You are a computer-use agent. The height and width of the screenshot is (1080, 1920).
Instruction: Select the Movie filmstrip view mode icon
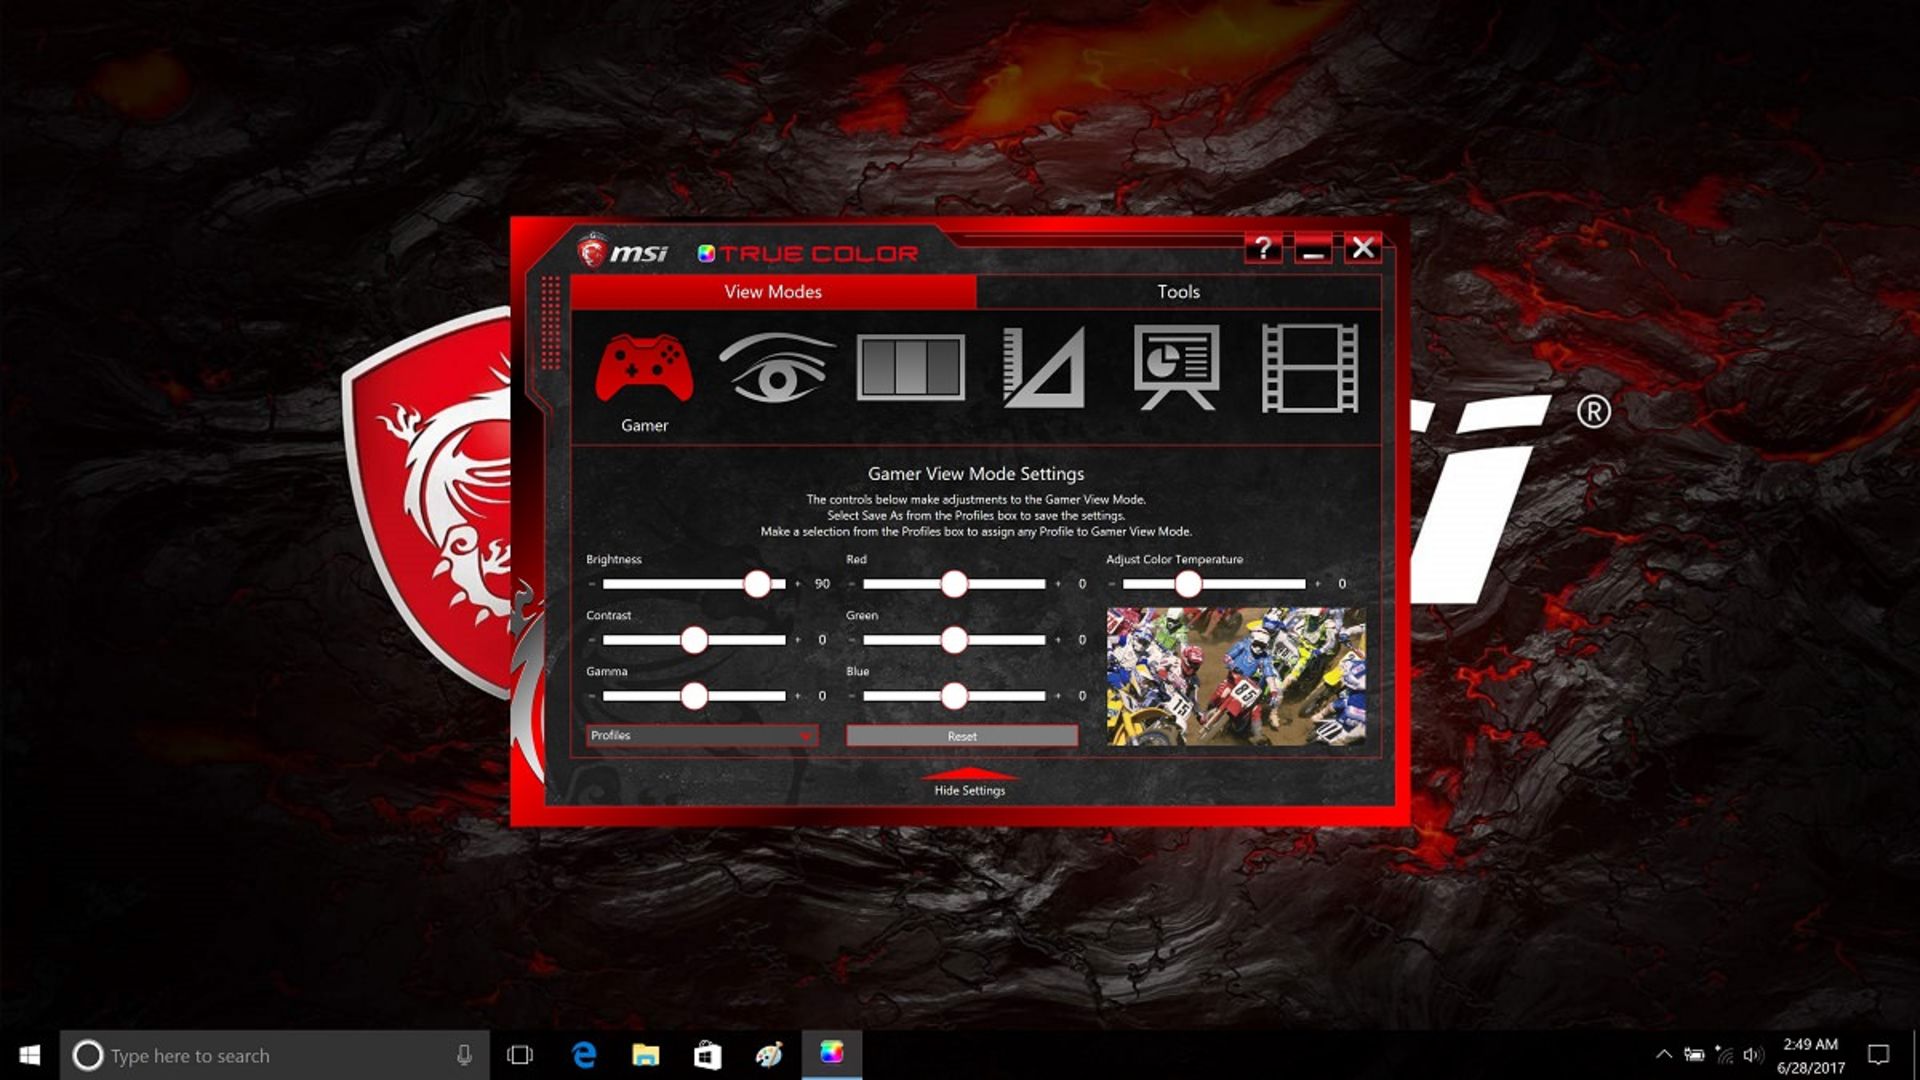(x=1309, y=368)
